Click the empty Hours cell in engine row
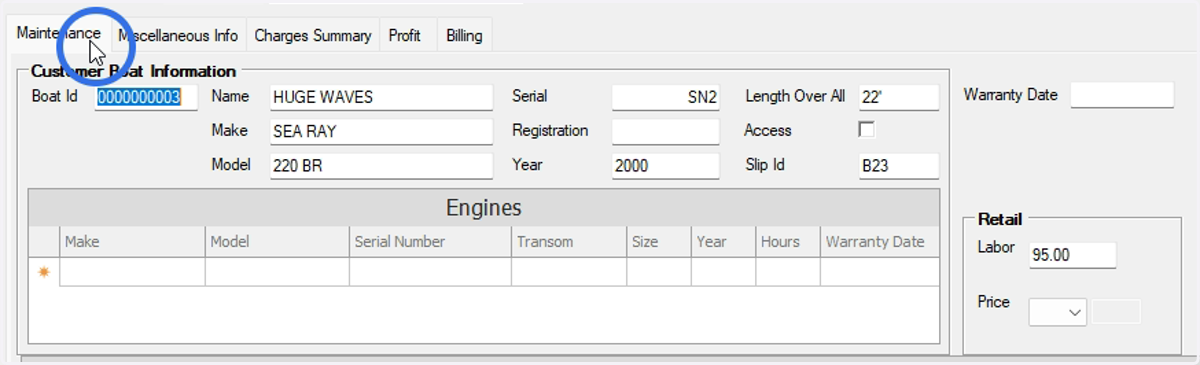This screenshot has width=1200, height=365. pos(788,272)
